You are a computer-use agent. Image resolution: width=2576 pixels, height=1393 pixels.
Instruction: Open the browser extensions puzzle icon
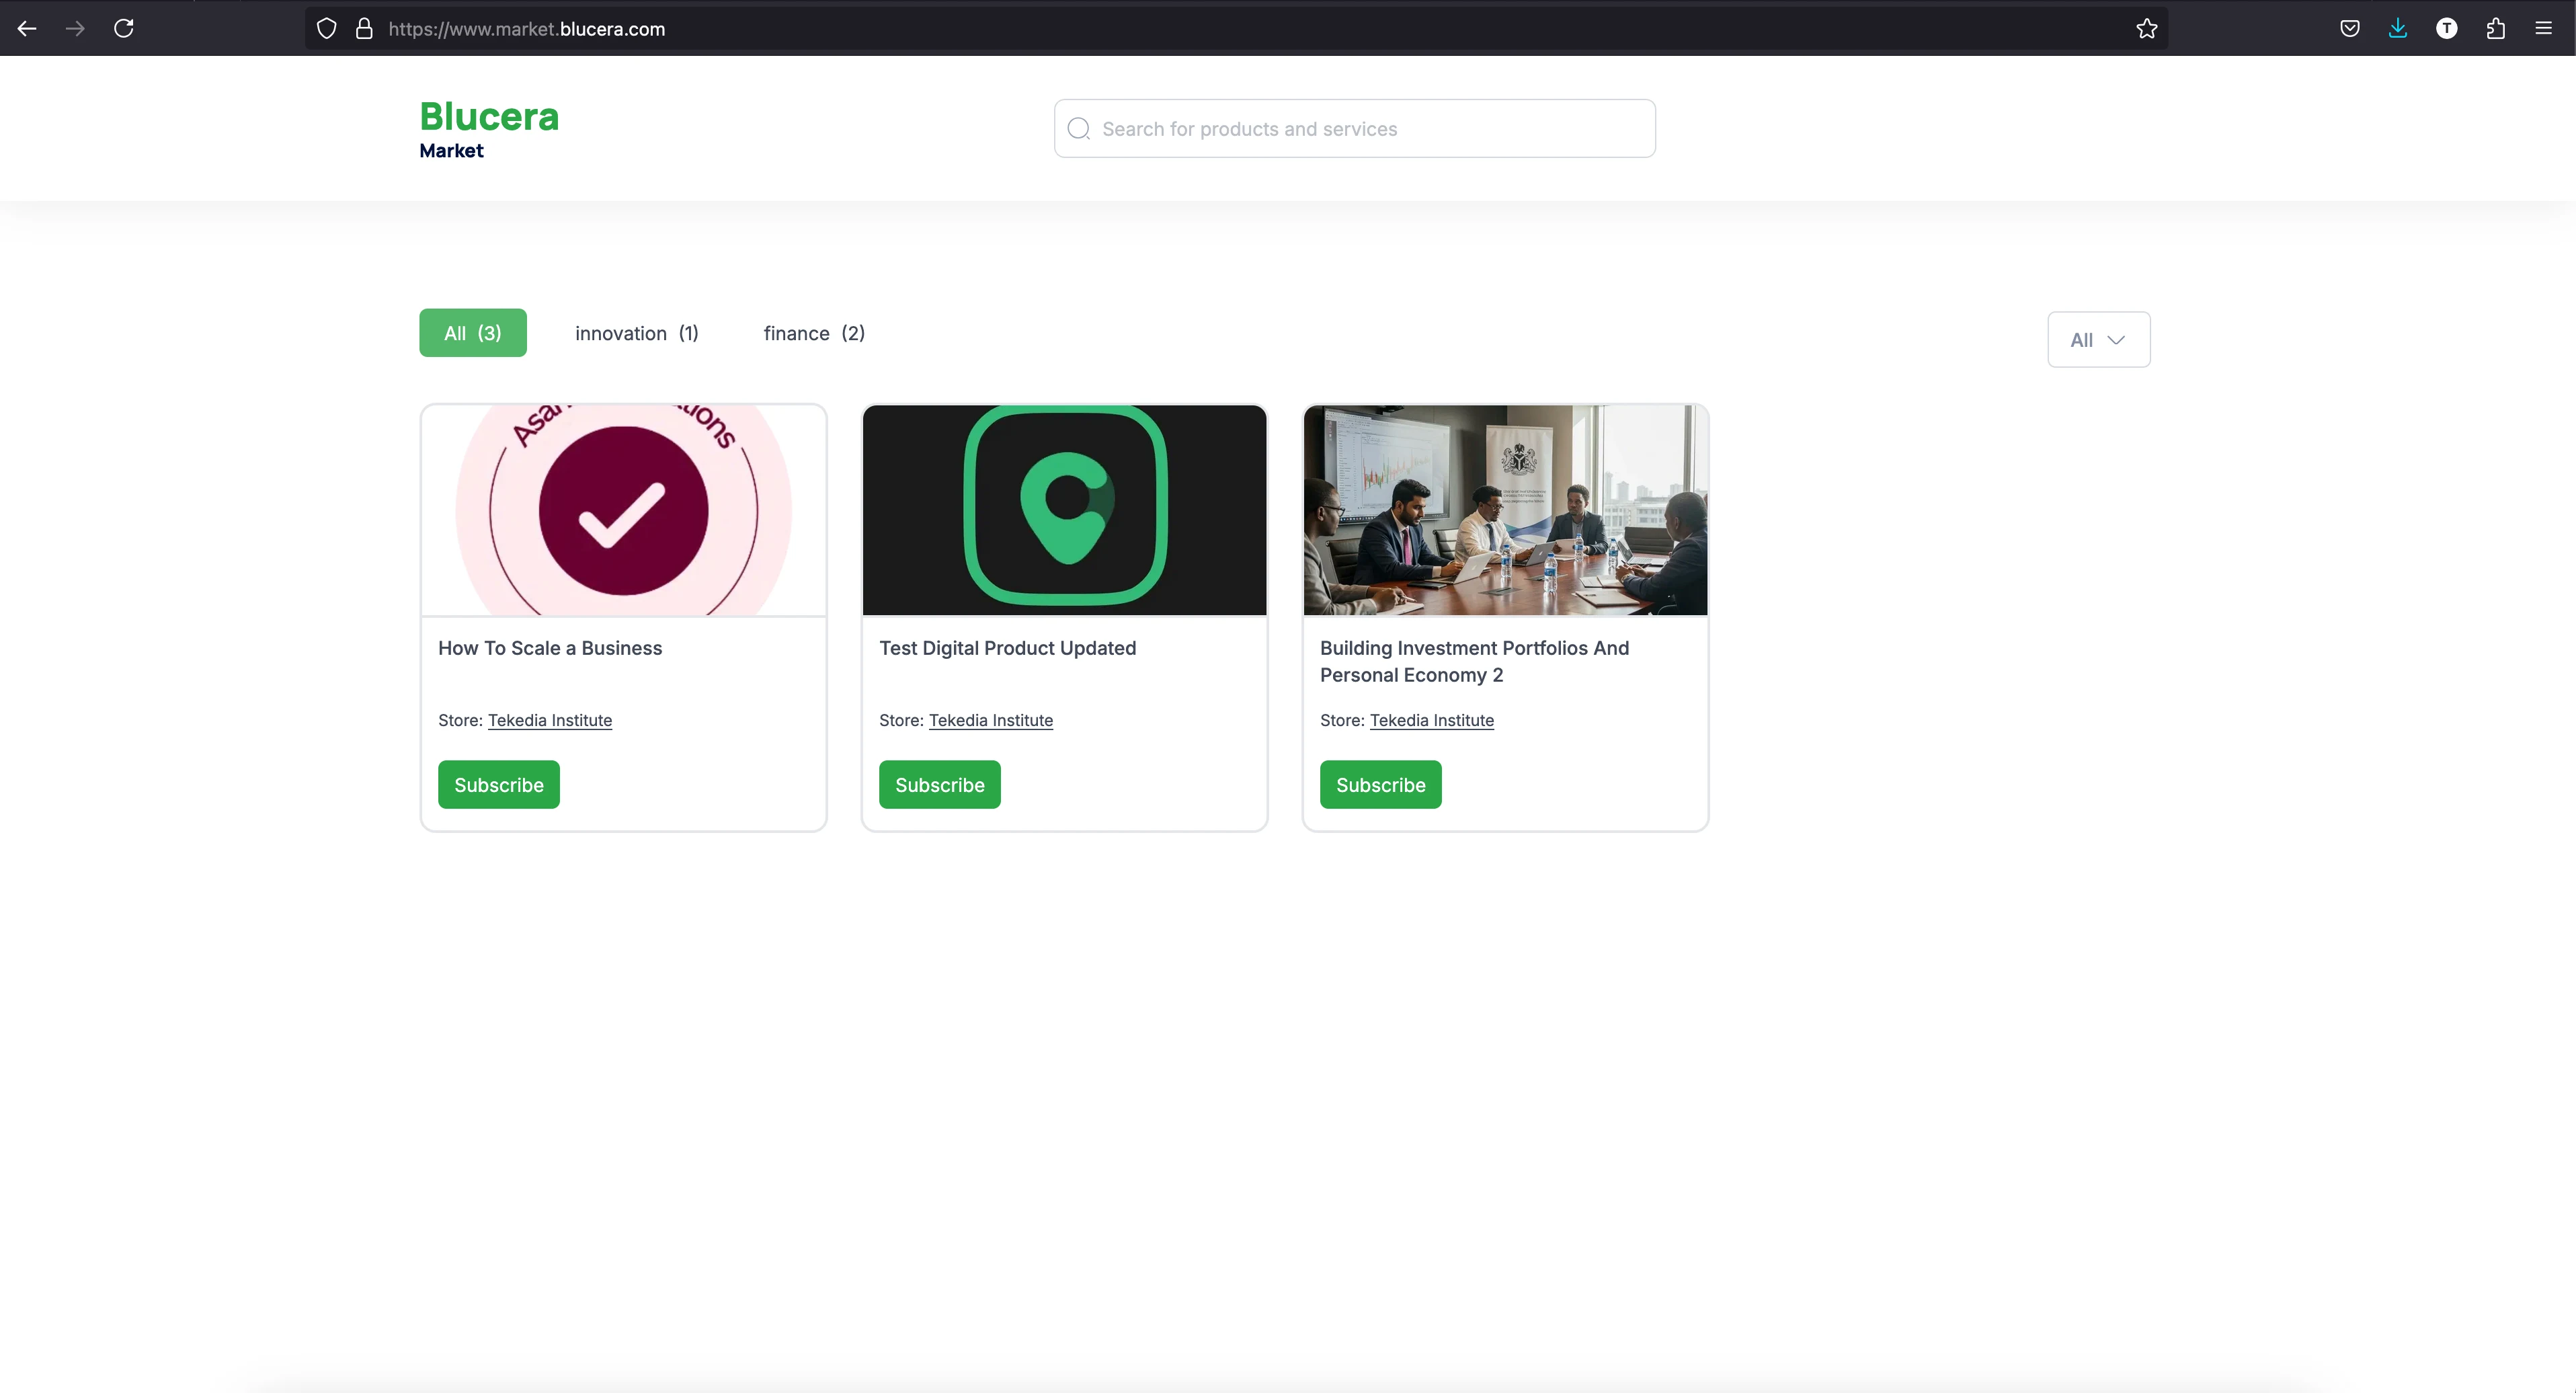[2495, 29]
